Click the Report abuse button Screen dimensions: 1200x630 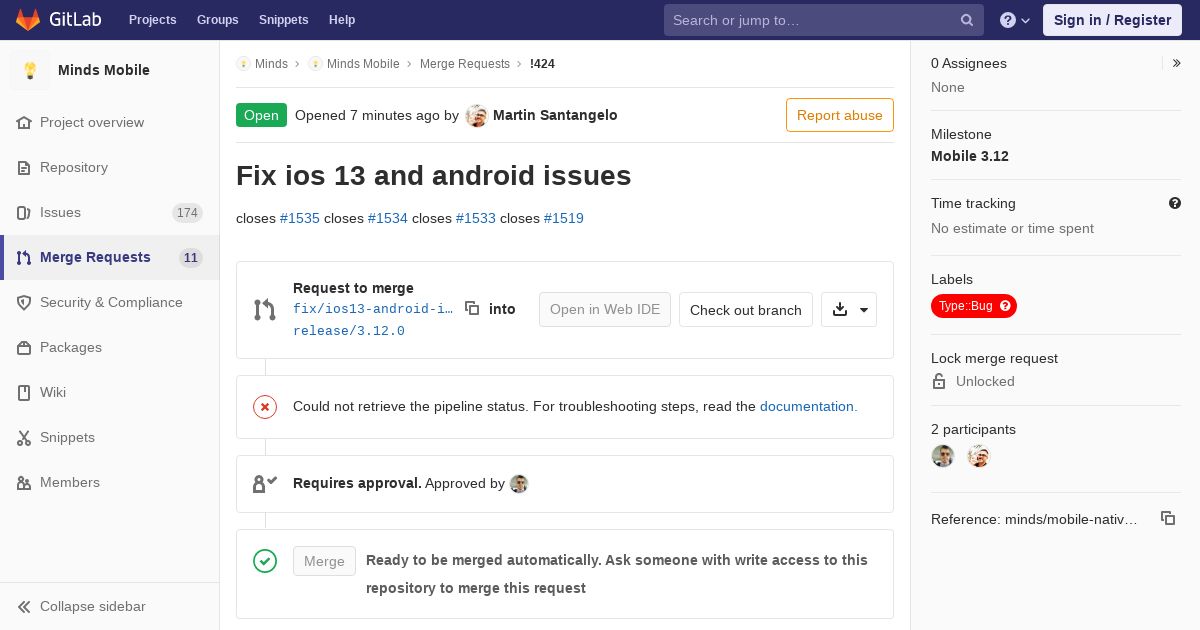tap(840, 115)
